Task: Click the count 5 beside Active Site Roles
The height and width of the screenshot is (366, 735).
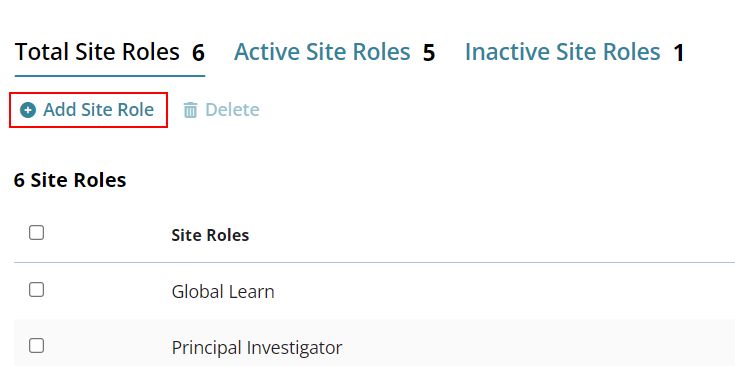Action: pyautogui.click(x=429, y=53)
